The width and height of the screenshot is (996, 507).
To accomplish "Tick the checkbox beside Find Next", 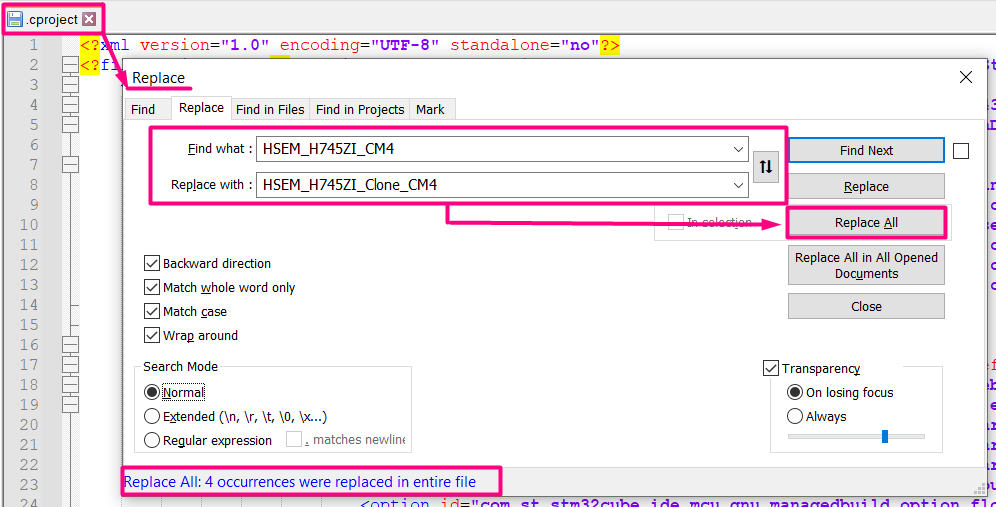I will coord(961,151).
